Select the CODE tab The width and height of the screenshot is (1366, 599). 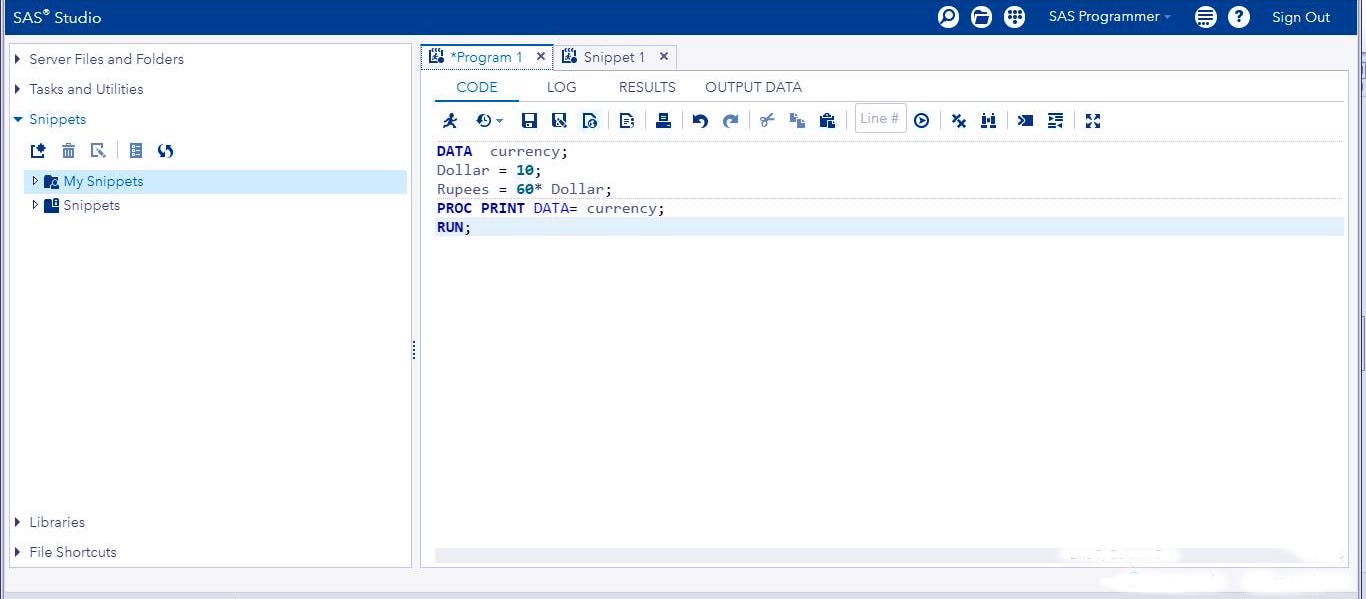[x=477, y=87]
